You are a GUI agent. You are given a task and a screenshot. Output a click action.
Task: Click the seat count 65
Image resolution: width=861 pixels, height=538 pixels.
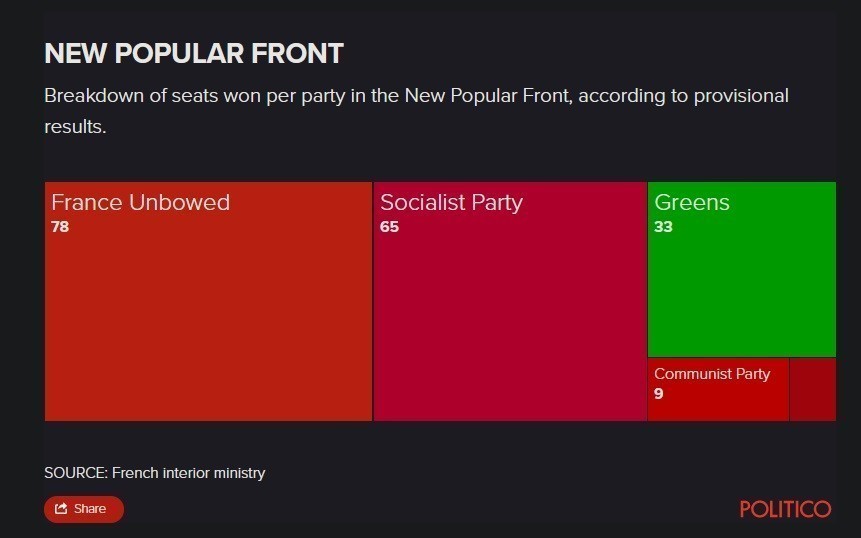click(389, 227)
